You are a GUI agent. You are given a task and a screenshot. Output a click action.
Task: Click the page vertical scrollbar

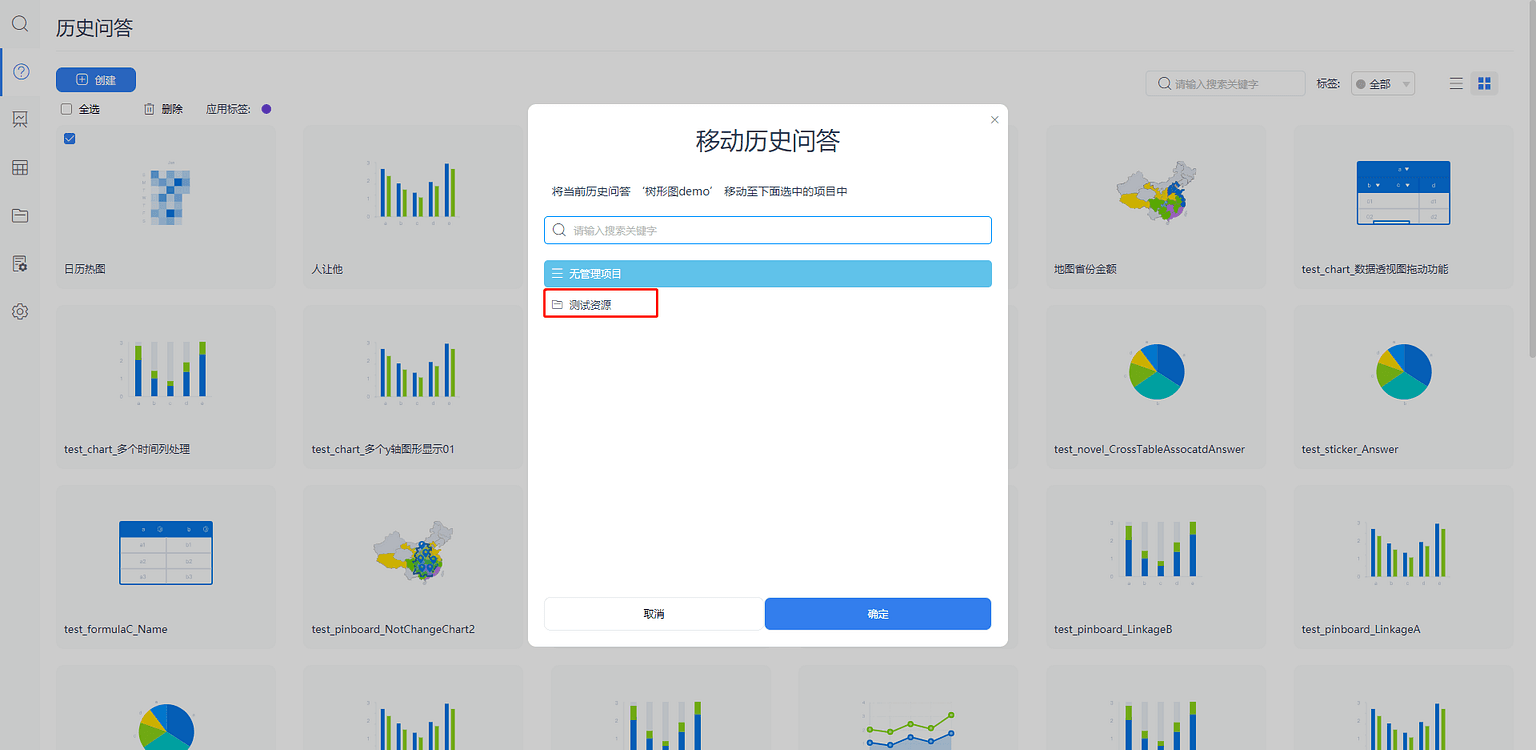coord(1531,180)
